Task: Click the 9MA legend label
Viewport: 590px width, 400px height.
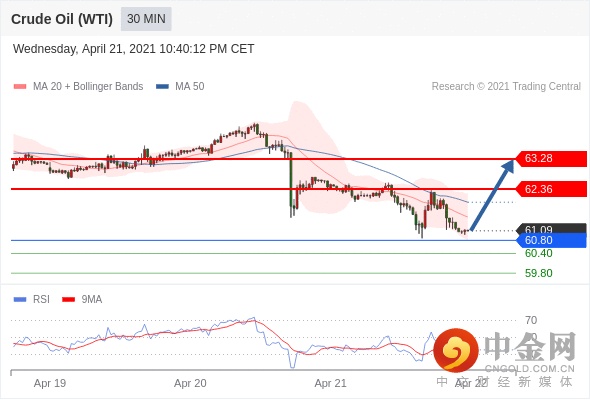Action: click(92, 300)
